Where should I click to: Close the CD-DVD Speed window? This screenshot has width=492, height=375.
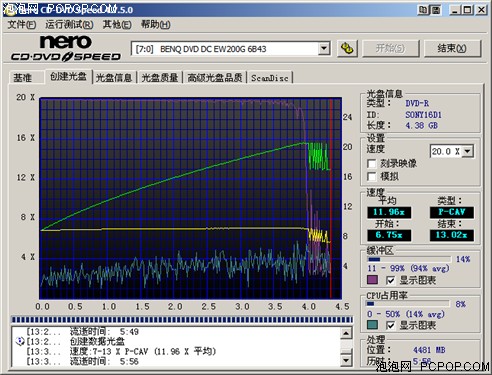point(481,10)
